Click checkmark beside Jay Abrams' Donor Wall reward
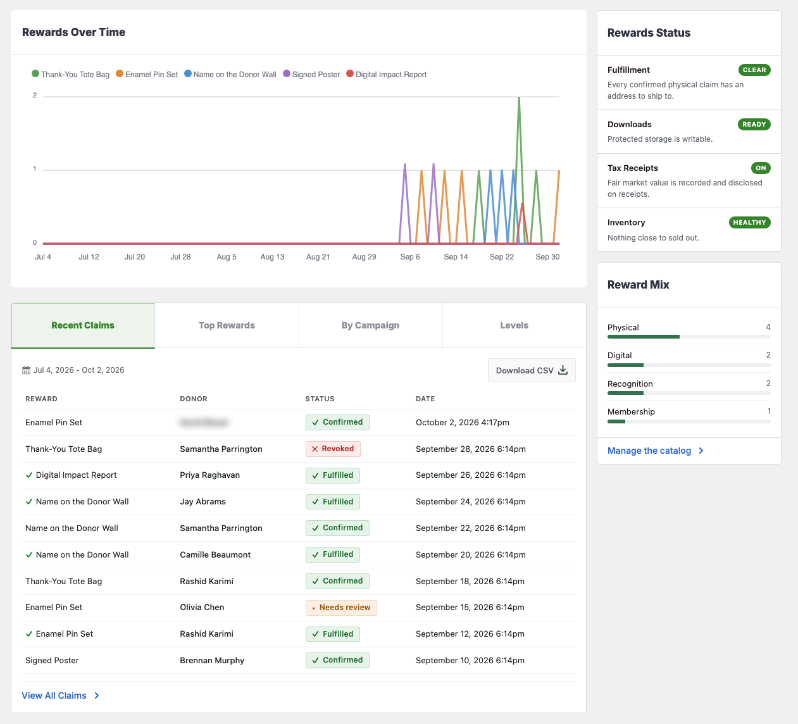 [29, 502]
